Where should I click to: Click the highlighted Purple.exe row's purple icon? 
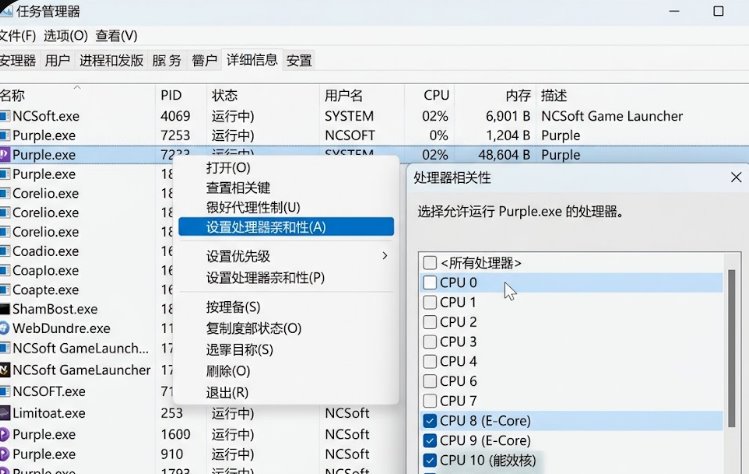coord(5,155)
